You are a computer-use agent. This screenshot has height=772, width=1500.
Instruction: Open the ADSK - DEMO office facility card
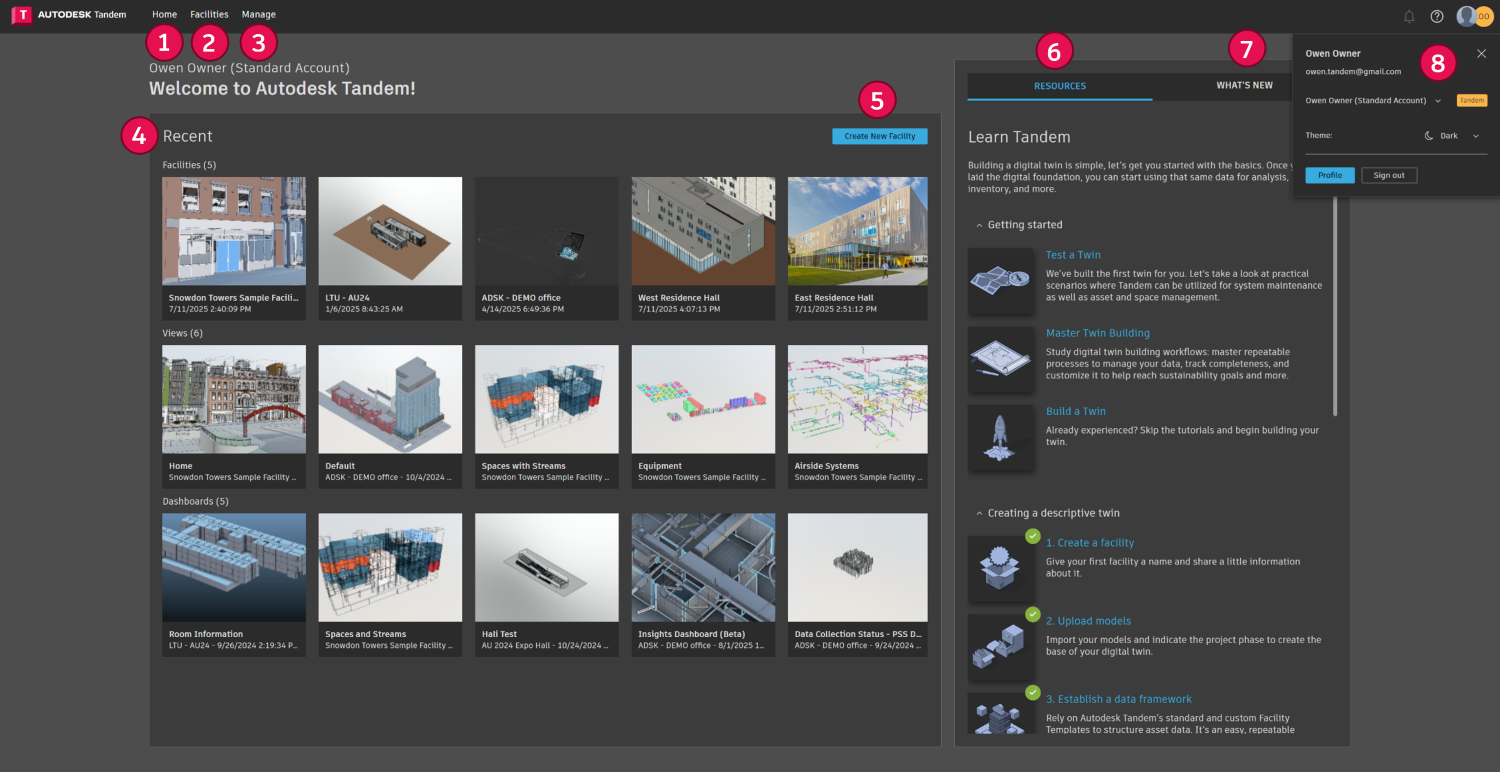547,248
